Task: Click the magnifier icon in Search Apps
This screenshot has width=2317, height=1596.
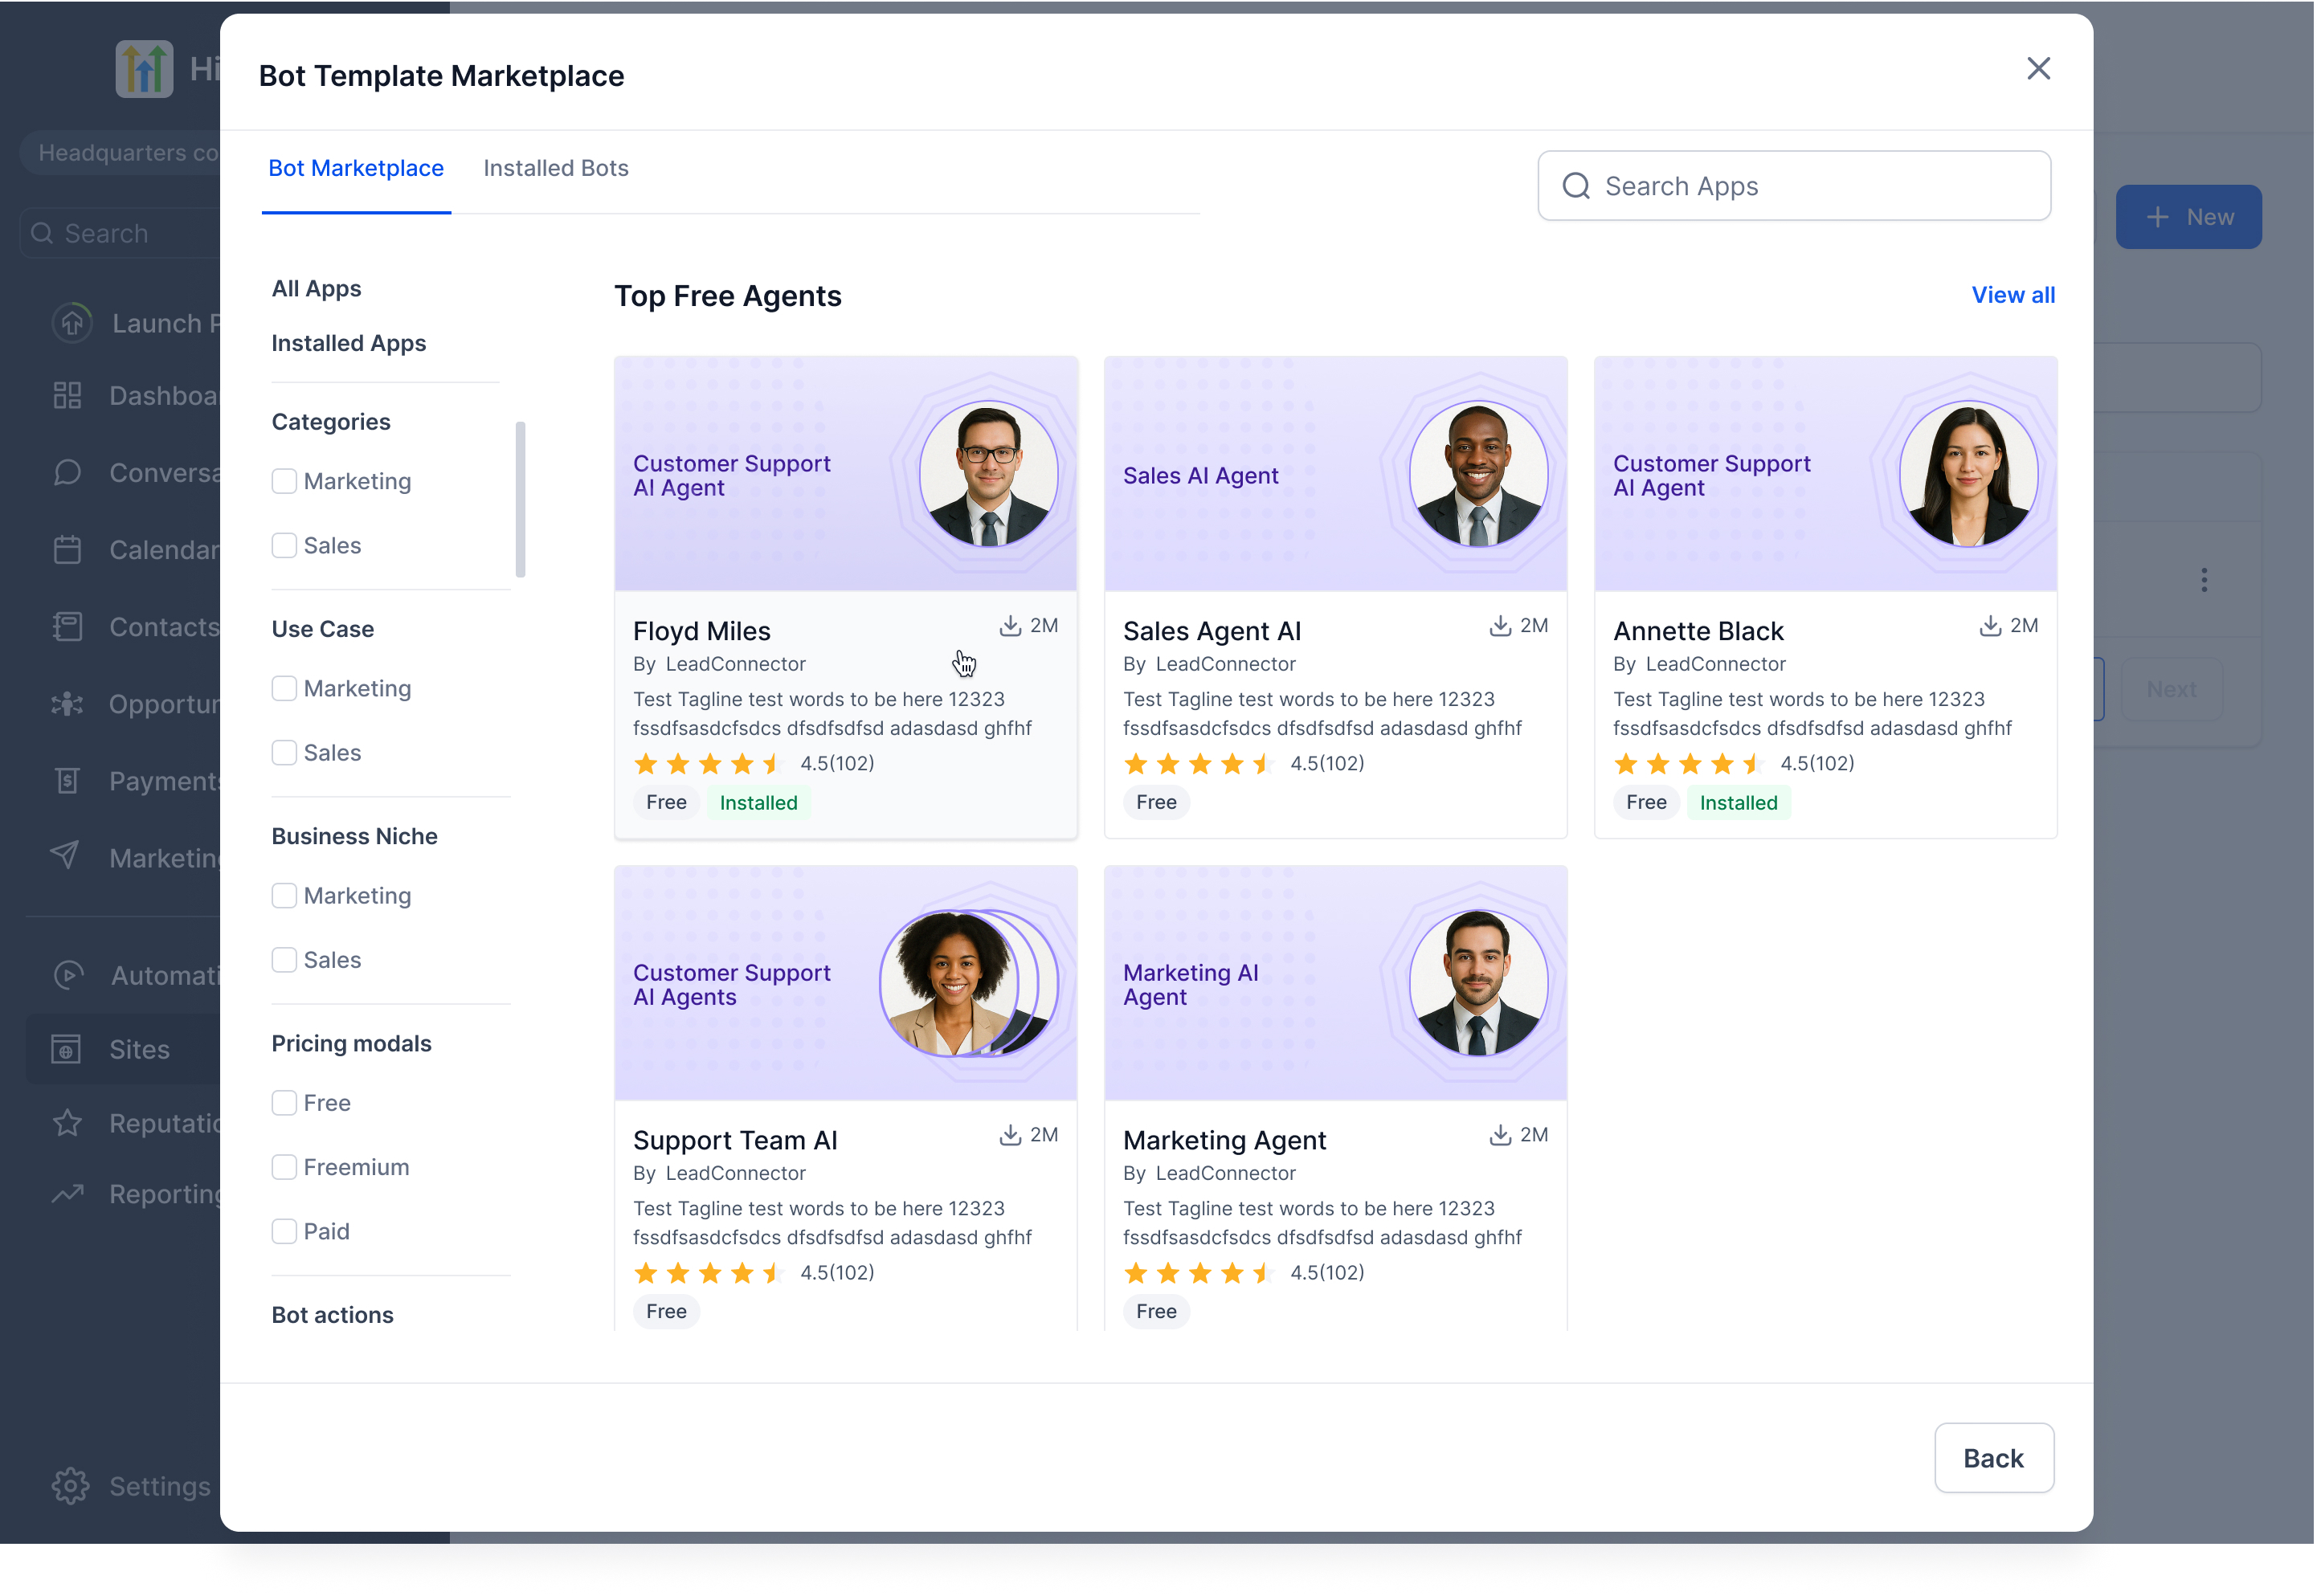Action: point(1576,186)
